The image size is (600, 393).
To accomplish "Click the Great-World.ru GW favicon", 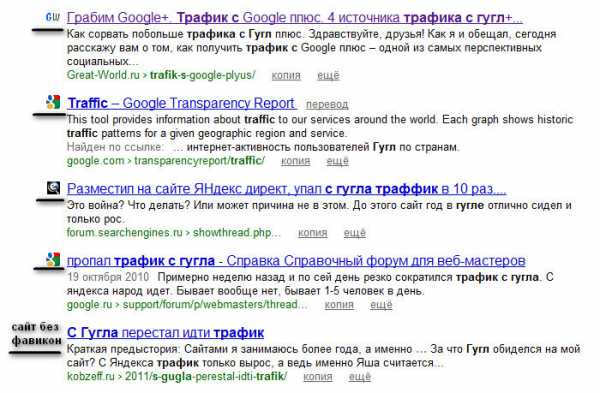I will click(53, 18).
